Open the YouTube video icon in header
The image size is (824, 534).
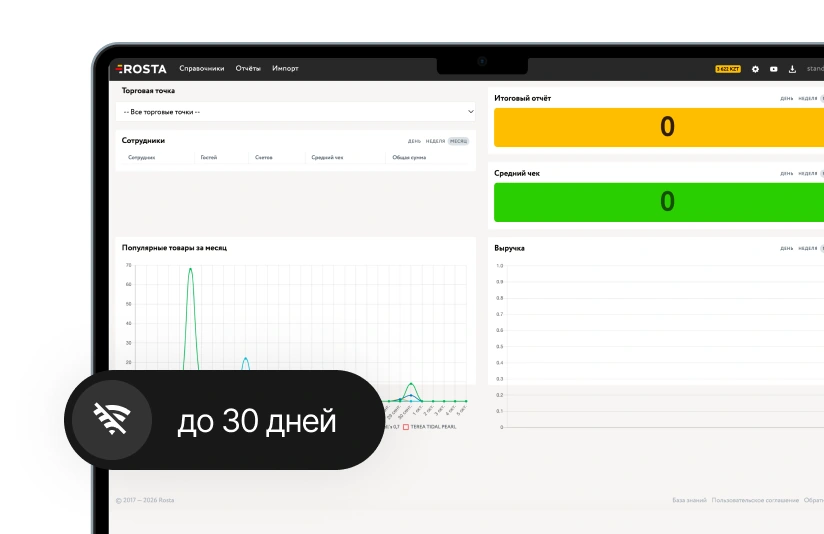tap(774, 69)
